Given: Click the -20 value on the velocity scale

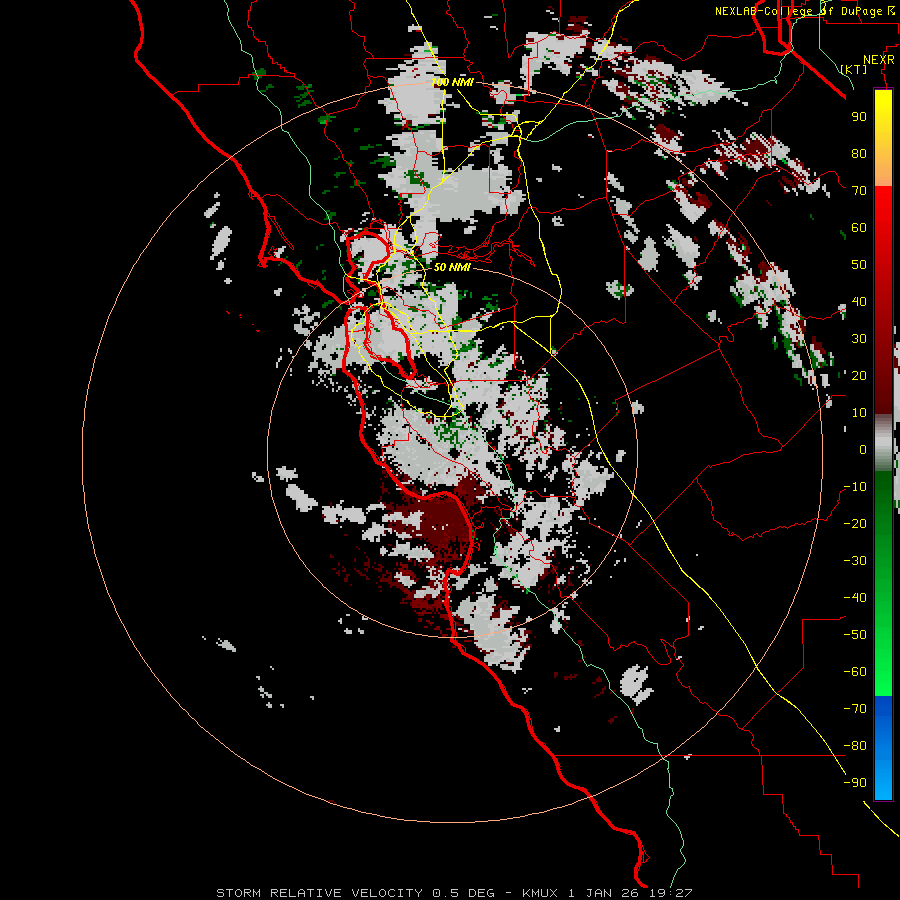Looking at the screenshot, I should pyautogui.click(x=855, y=523).
